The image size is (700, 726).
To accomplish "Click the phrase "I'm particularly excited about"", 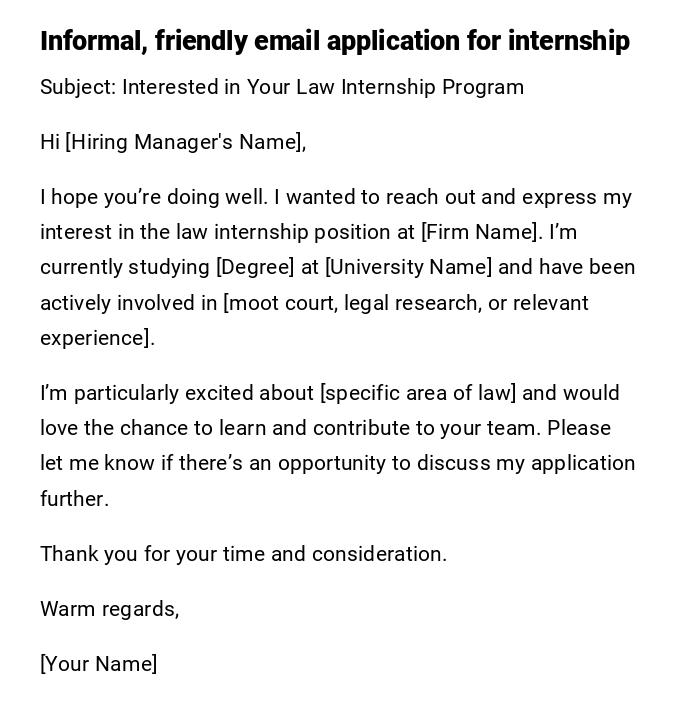I will pos(177,393).
